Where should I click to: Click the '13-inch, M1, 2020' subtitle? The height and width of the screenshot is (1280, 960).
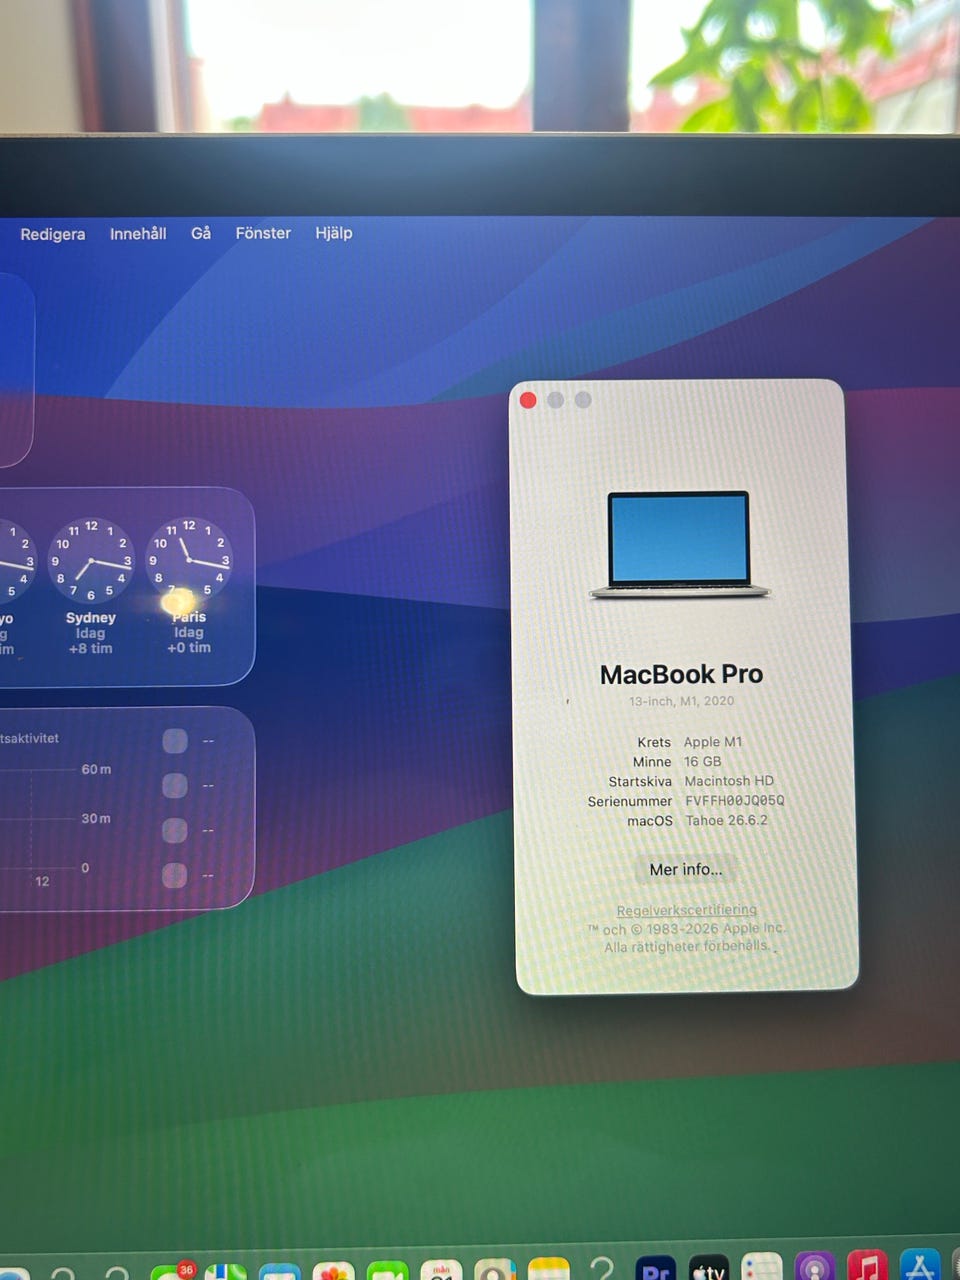[681, 701]
